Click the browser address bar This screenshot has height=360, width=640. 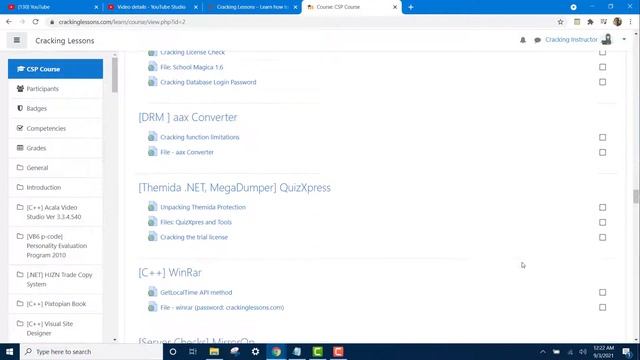tap(302, 22)
